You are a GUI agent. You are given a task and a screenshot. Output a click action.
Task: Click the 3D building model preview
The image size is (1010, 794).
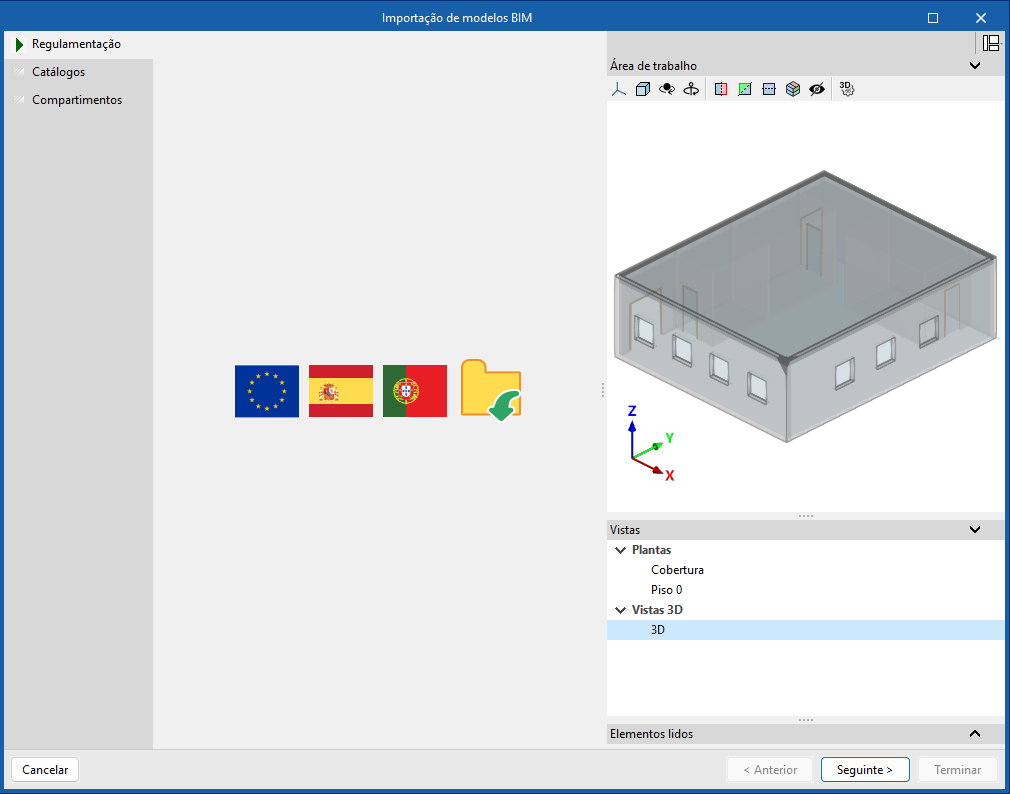(805, 307)
